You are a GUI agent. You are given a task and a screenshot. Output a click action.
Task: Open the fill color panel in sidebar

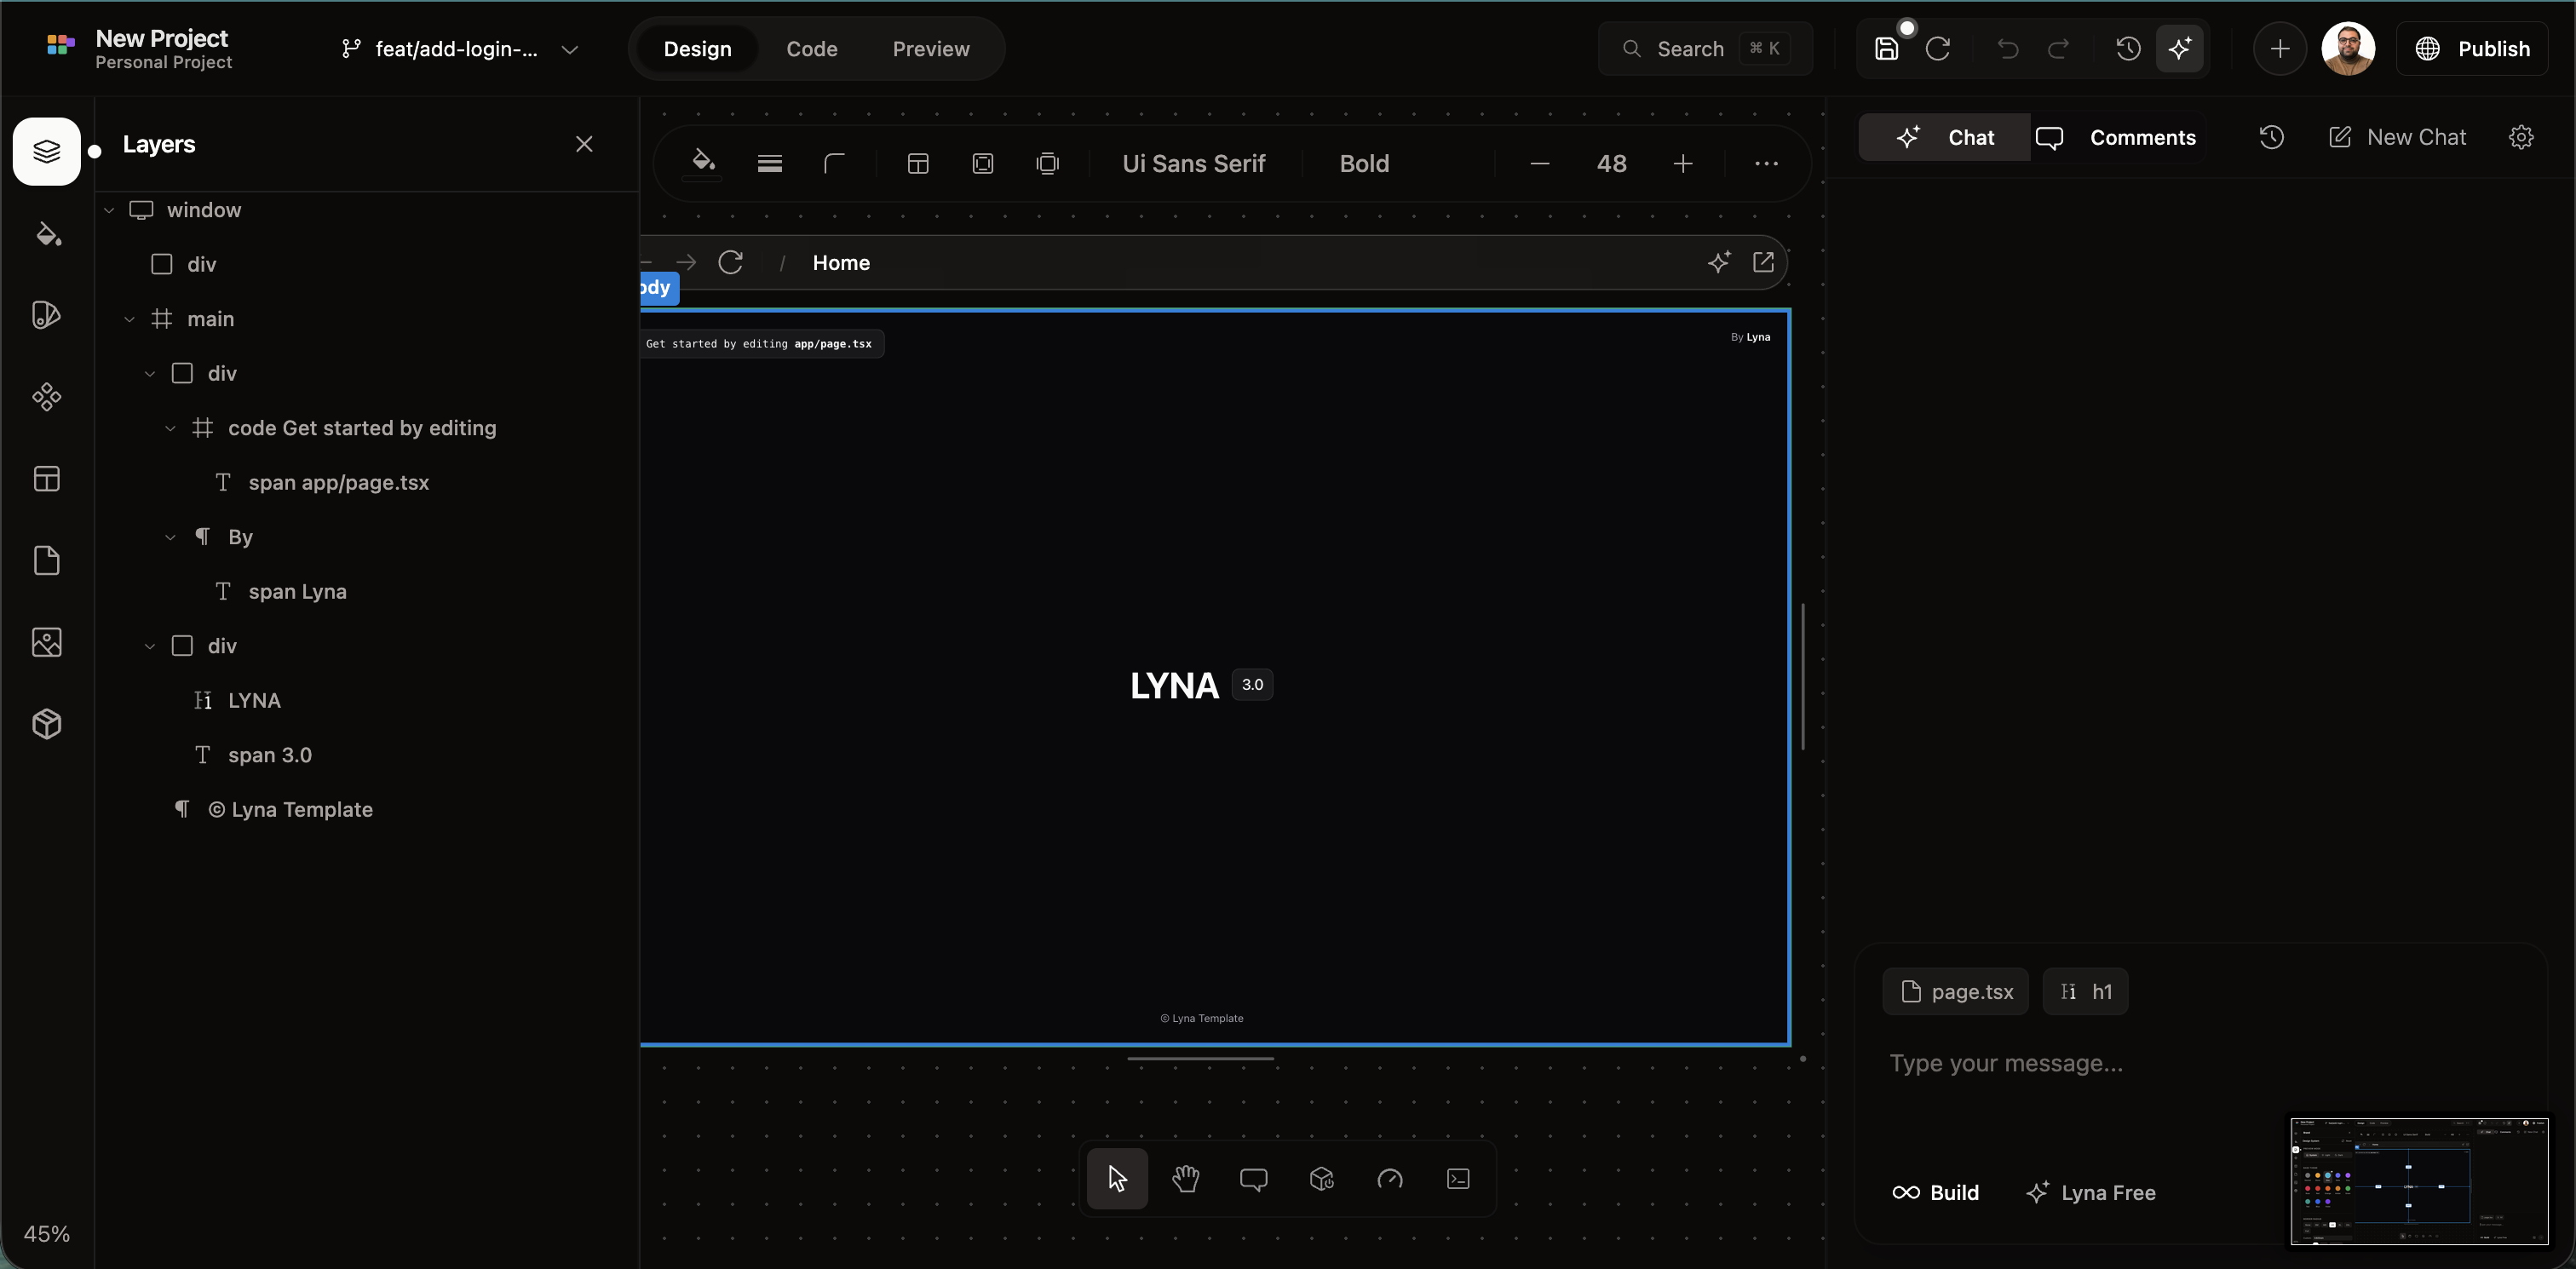[46, 234]
